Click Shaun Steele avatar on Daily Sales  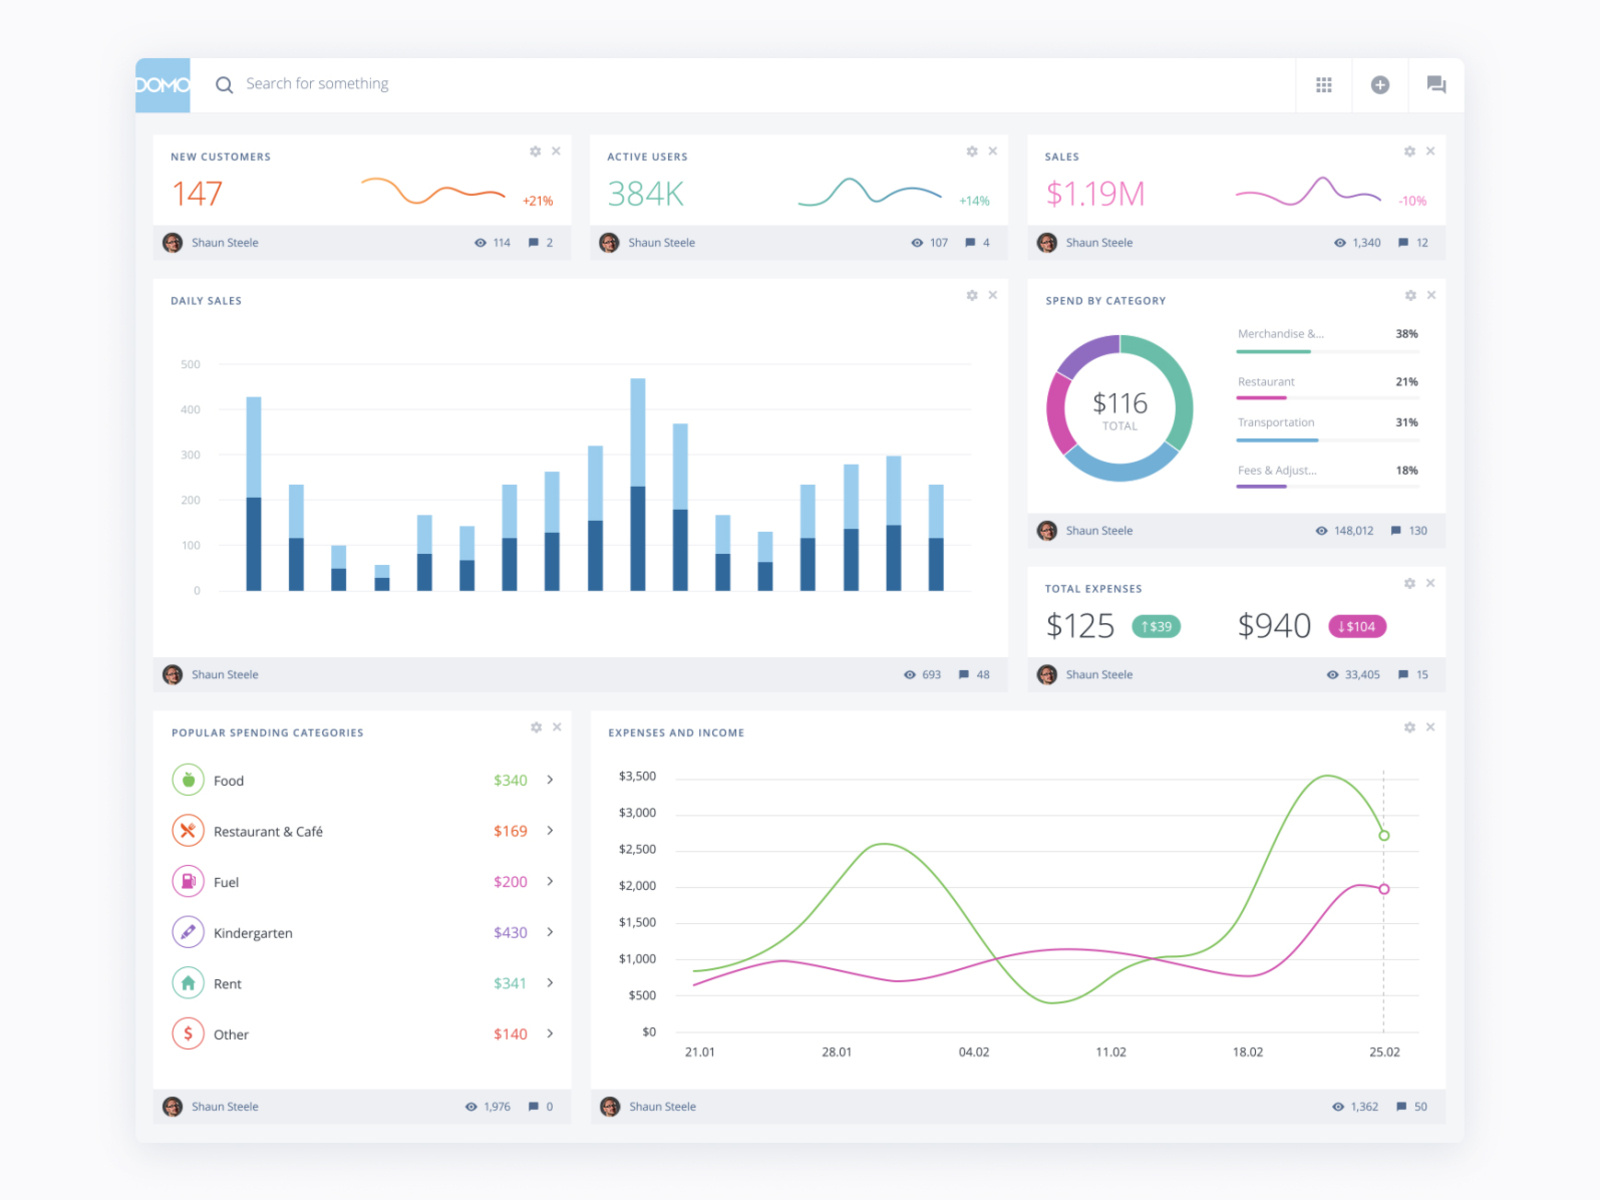tap(173, 675)
